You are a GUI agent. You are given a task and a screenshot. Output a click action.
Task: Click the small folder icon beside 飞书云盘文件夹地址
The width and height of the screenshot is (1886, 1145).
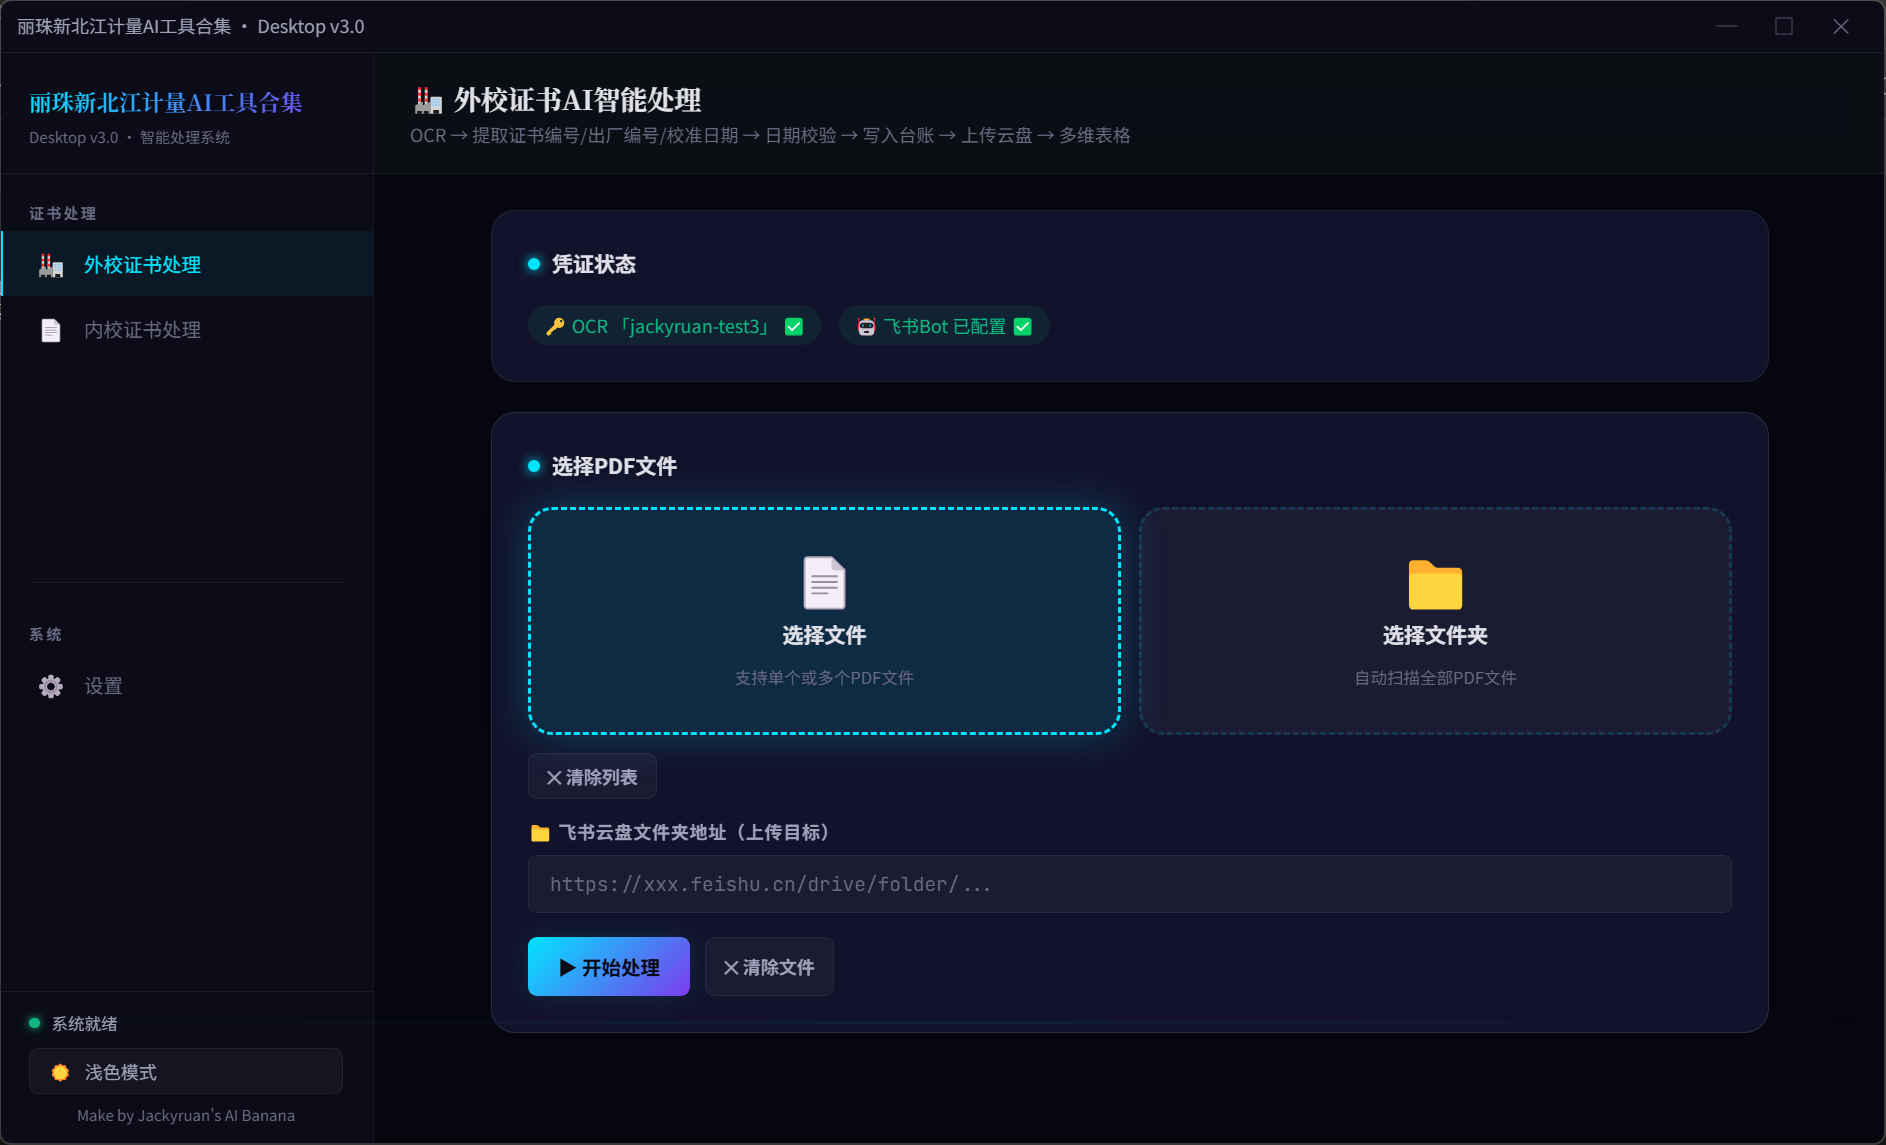coord(540,833)
